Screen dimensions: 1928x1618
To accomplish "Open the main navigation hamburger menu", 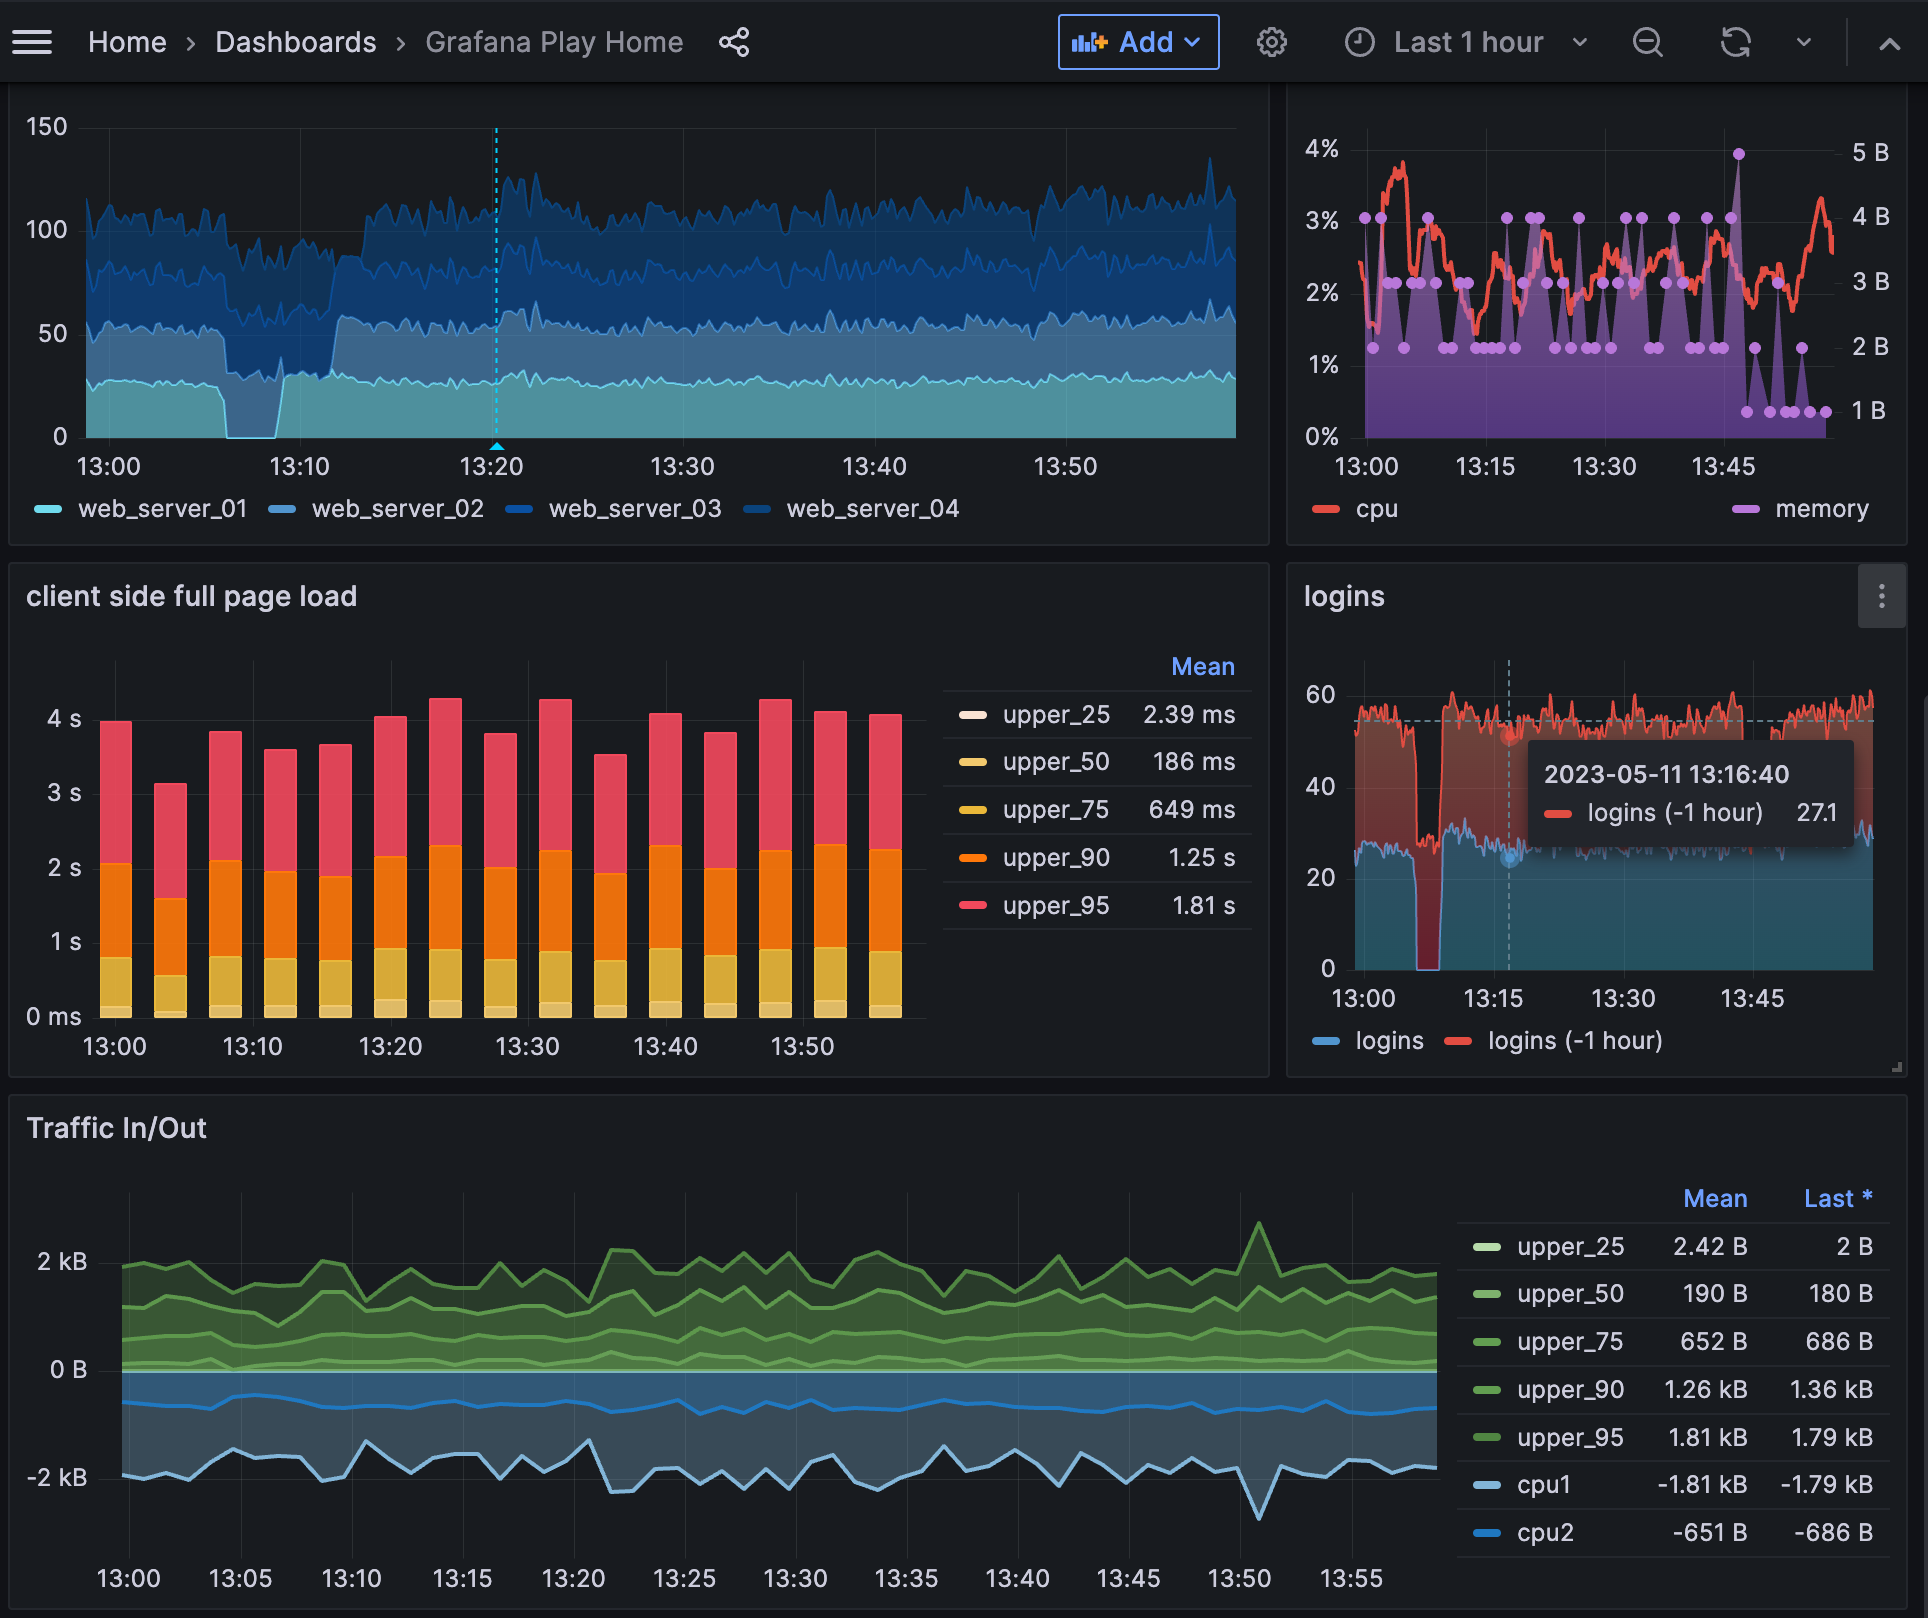I will click(33, 42).
